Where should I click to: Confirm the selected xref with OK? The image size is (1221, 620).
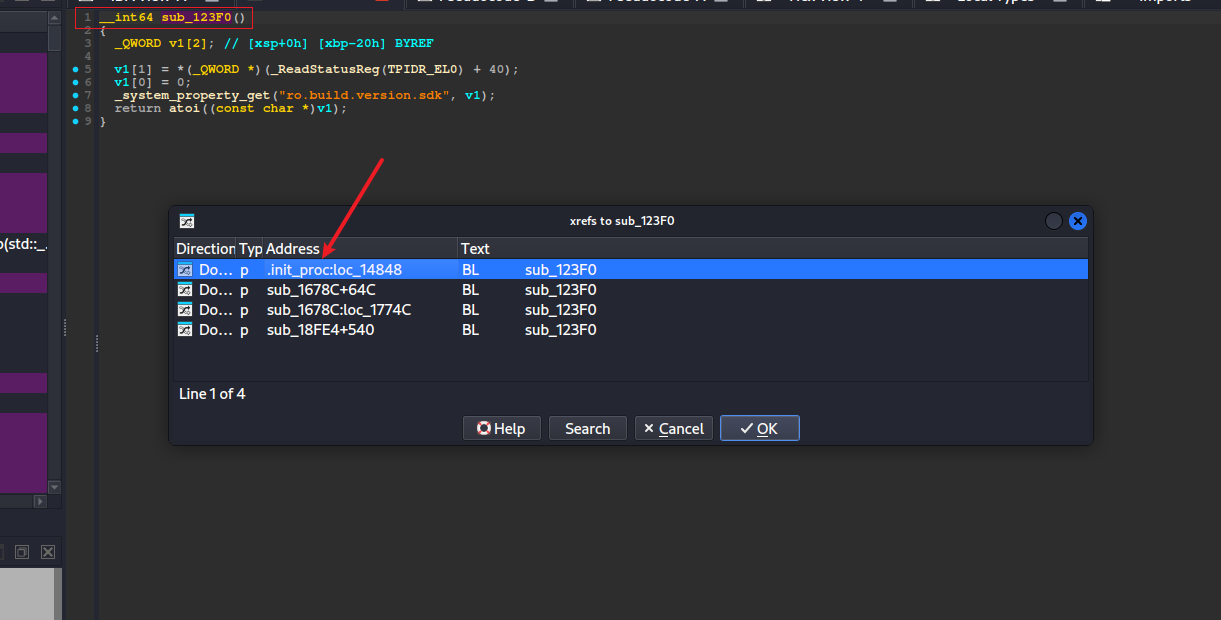[759, 428]
